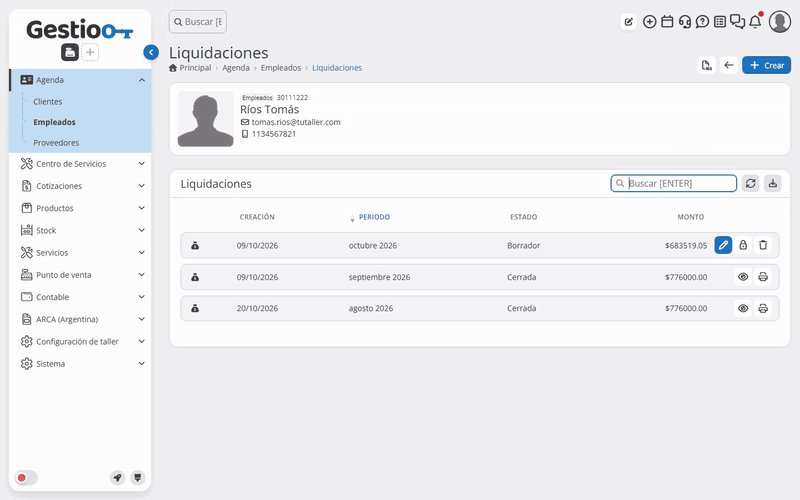Refresh the Liquidaciones list
The width and height of the screenshot is (800, 500).
click(751, 183)
